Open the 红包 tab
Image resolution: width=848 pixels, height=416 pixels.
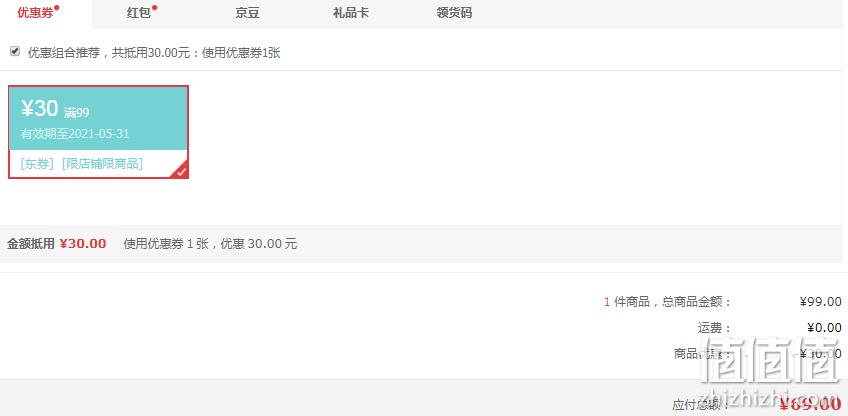[x=139, y=13]
